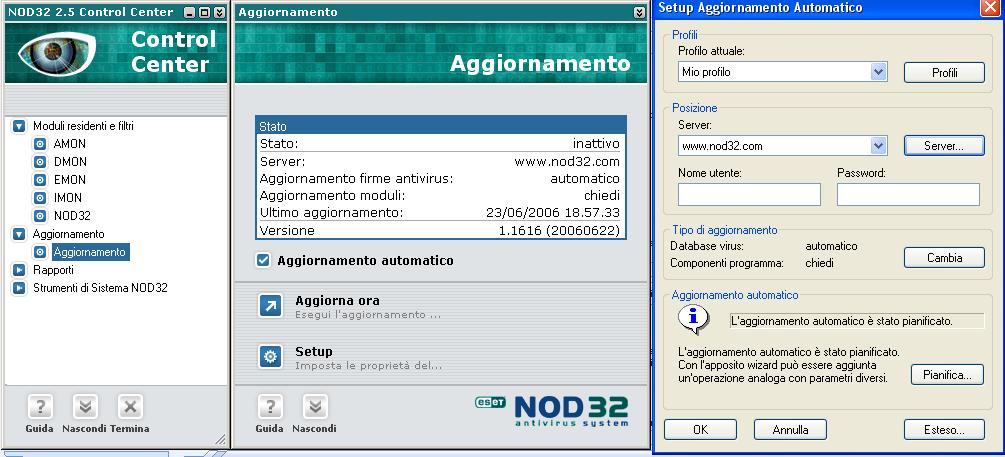The image size is (1005, 457).
Task: Close the Setup Aggiornamento Automatico dialog
Action: [x=990, y=8]
